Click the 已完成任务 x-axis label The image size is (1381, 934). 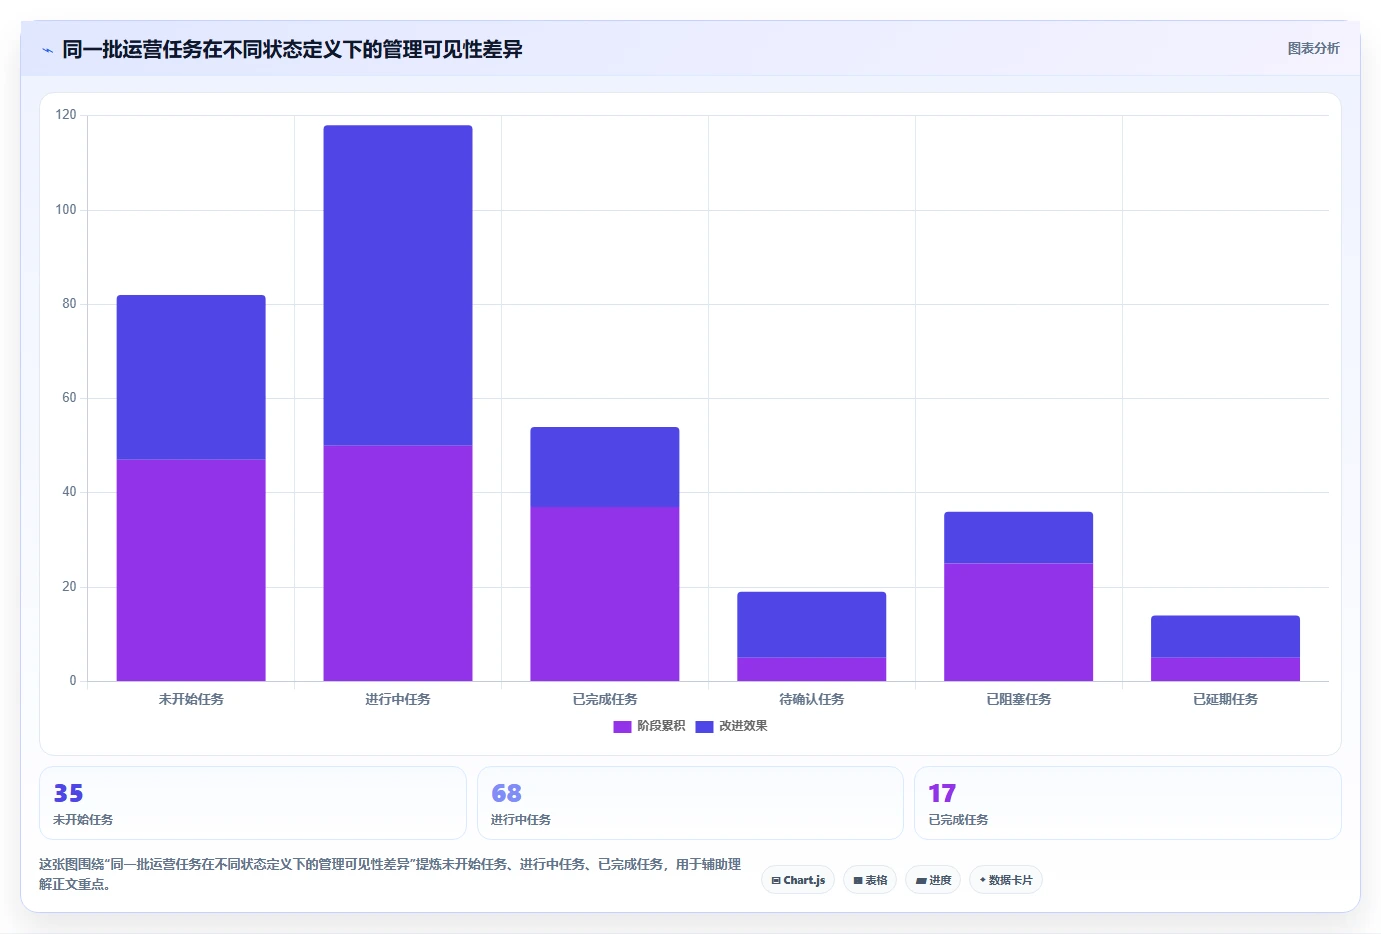coord(605,699)
